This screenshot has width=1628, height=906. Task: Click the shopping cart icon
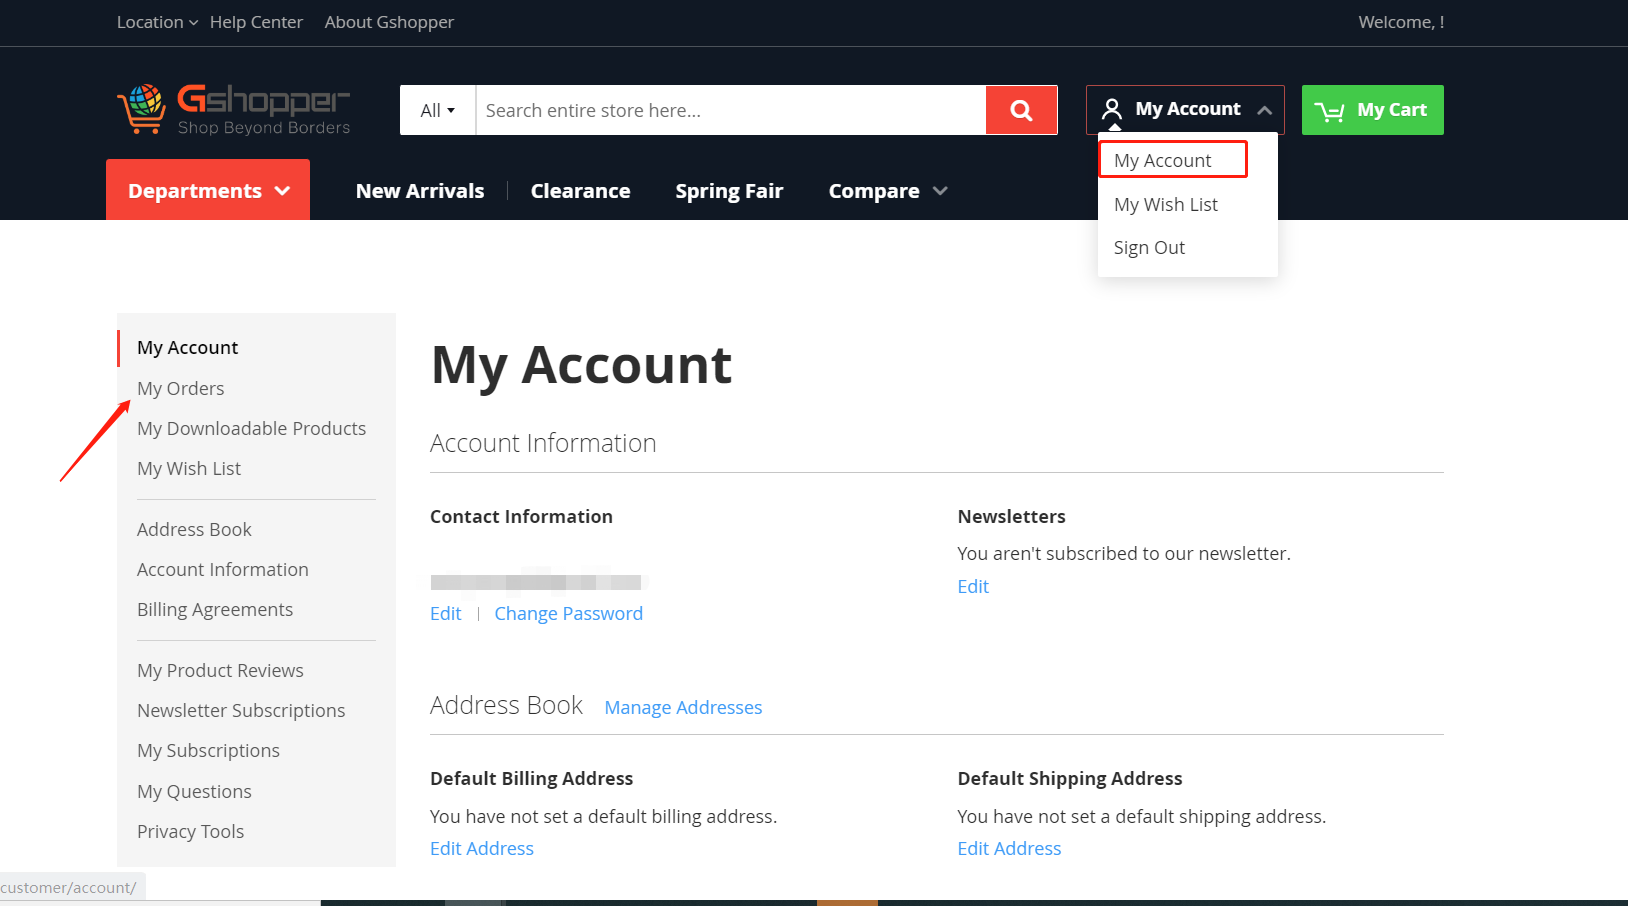click(x=1329, y=111)
